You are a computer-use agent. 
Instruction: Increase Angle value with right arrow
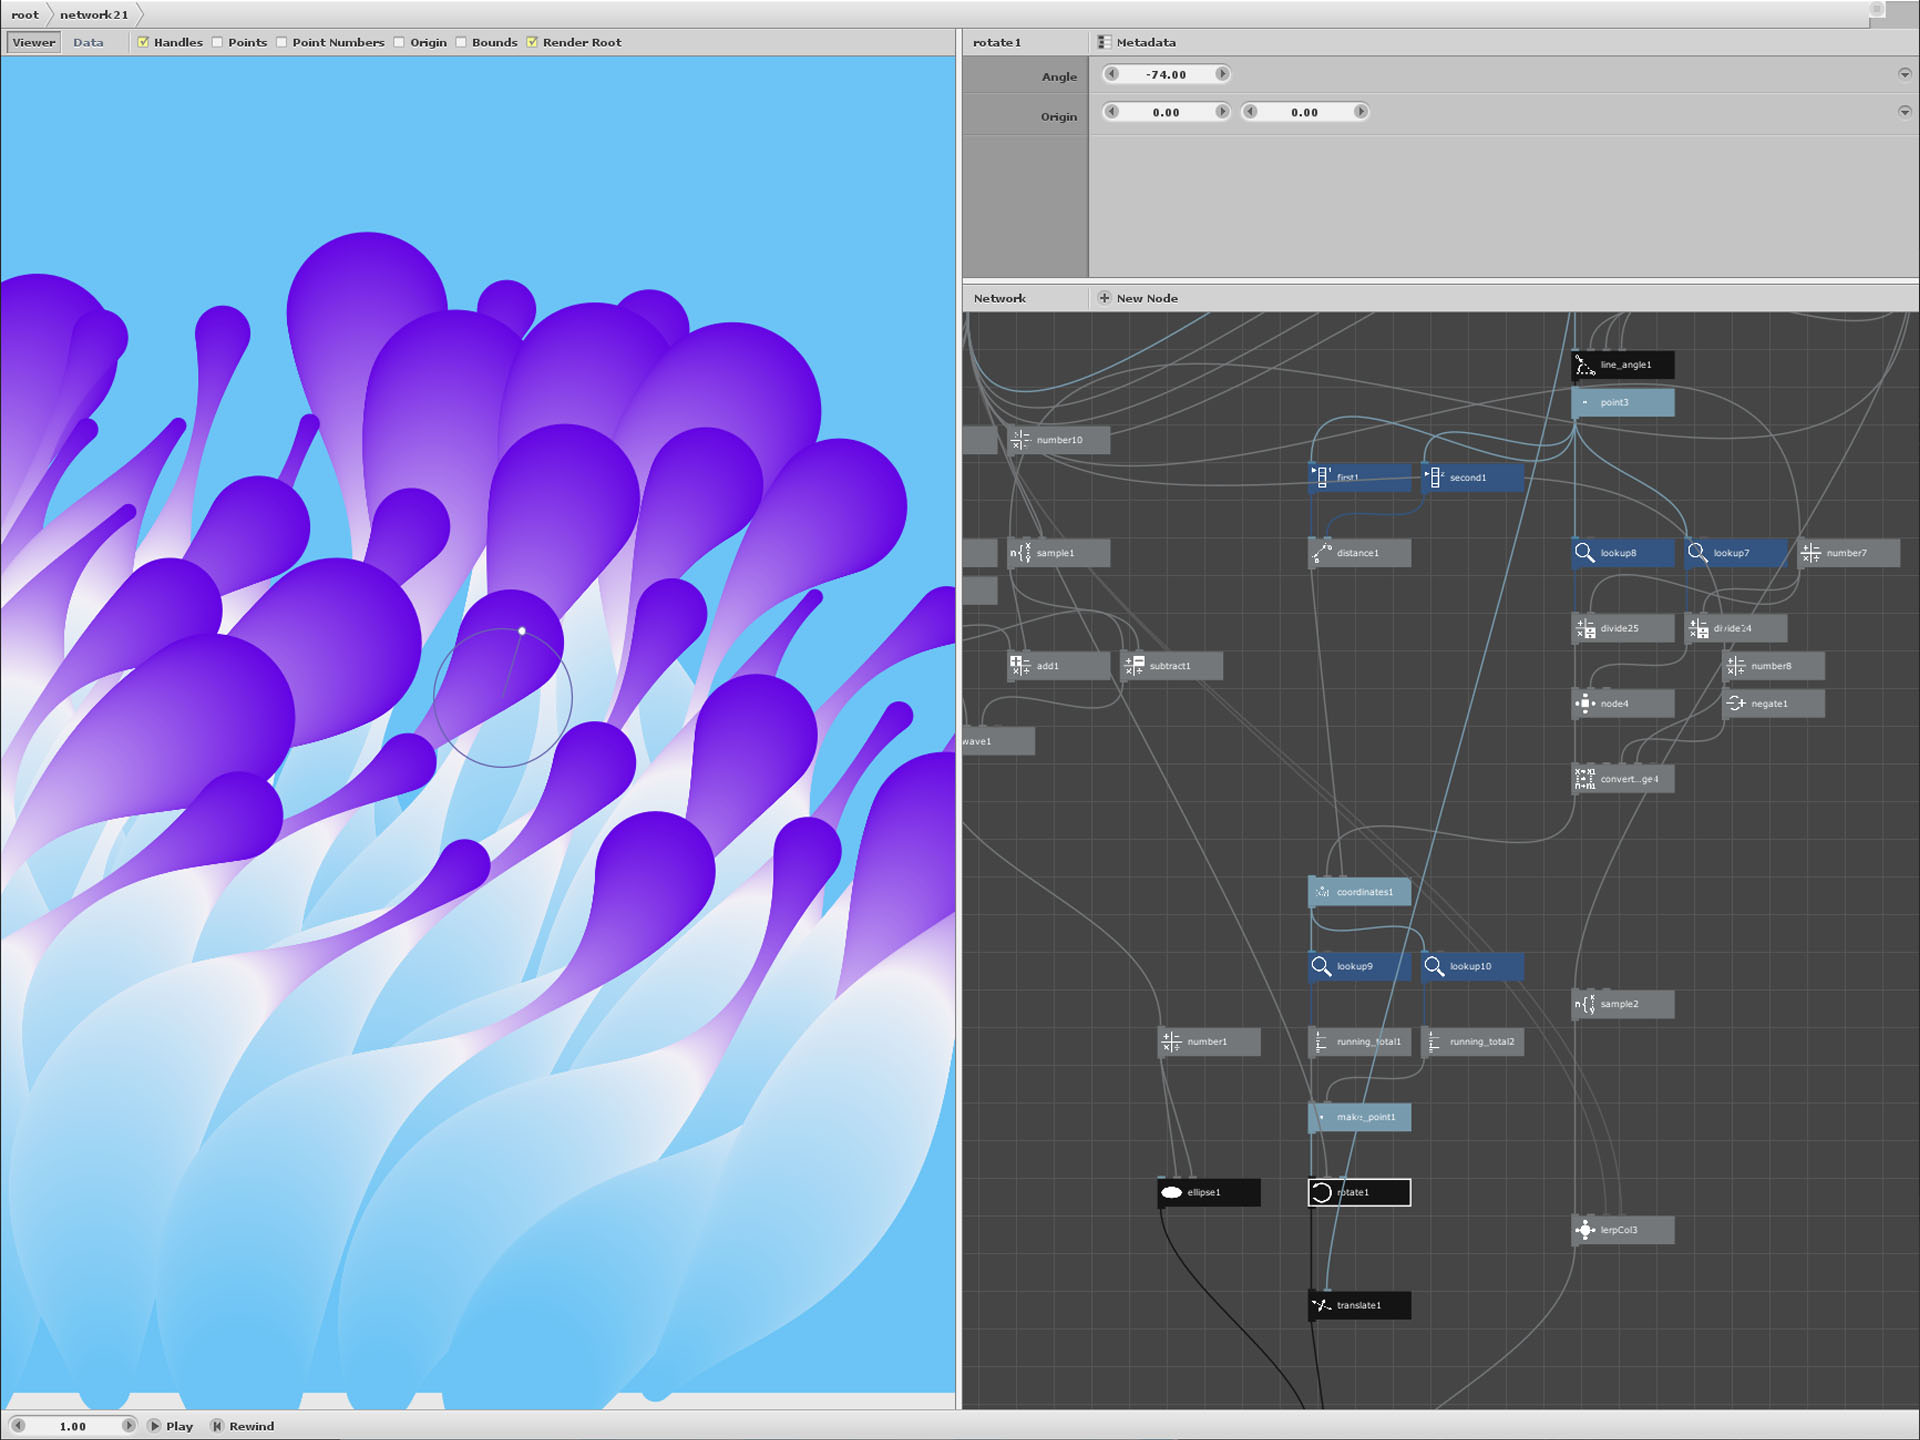click(x=1221, y=74)
